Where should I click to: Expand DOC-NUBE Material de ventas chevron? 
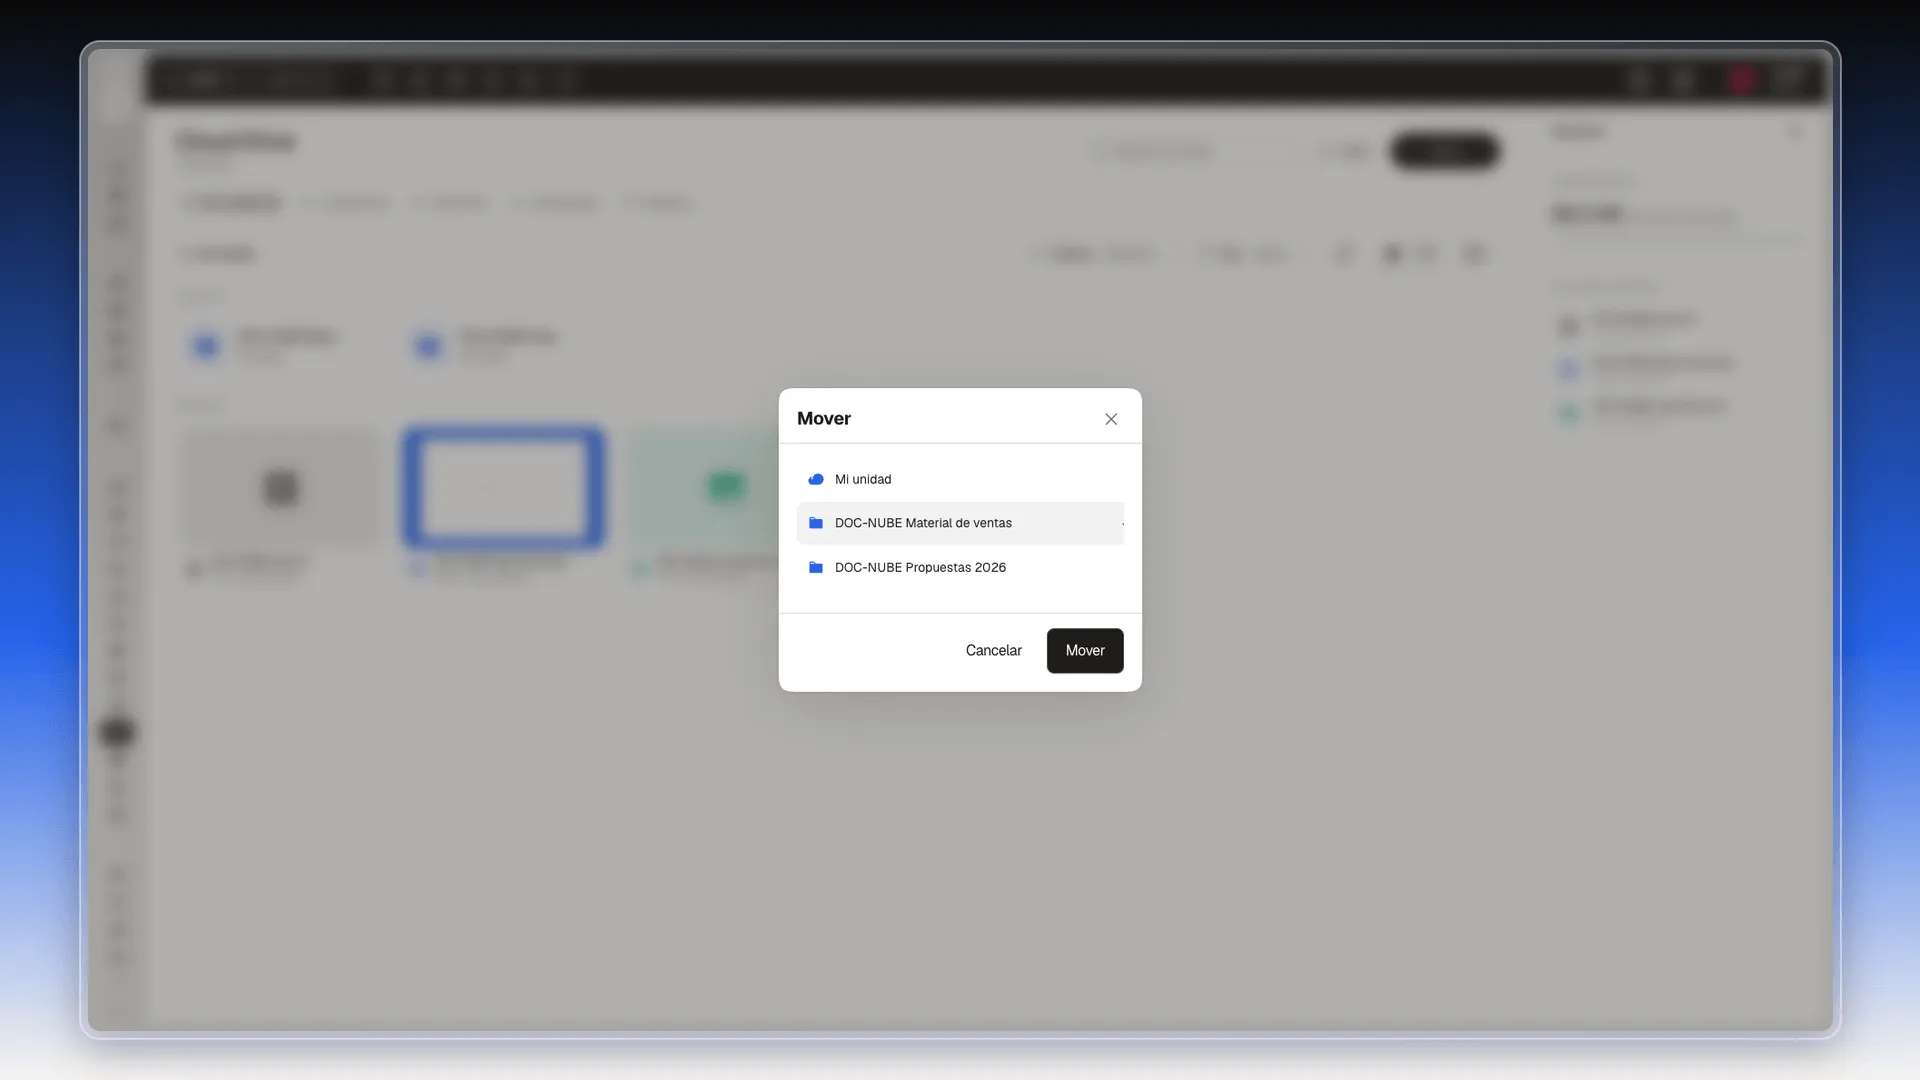pos(1121,523)
